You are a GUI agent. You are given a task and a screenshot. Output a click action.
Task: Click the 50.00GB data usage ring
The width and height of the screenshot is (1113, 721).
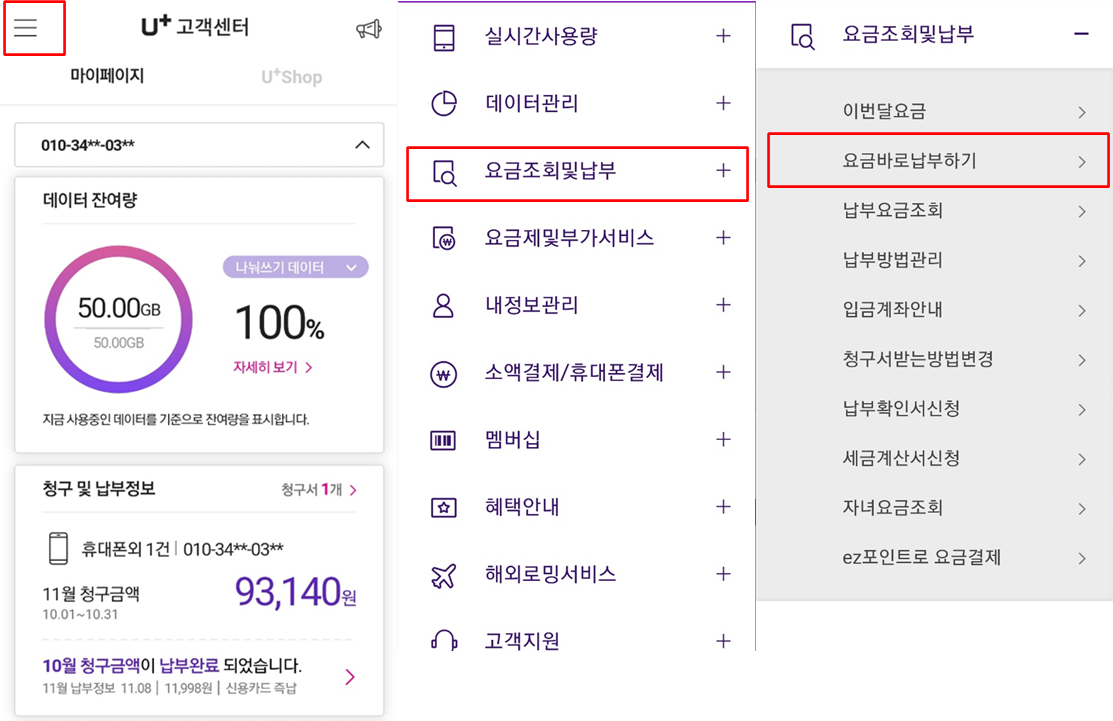coord(119,319)
